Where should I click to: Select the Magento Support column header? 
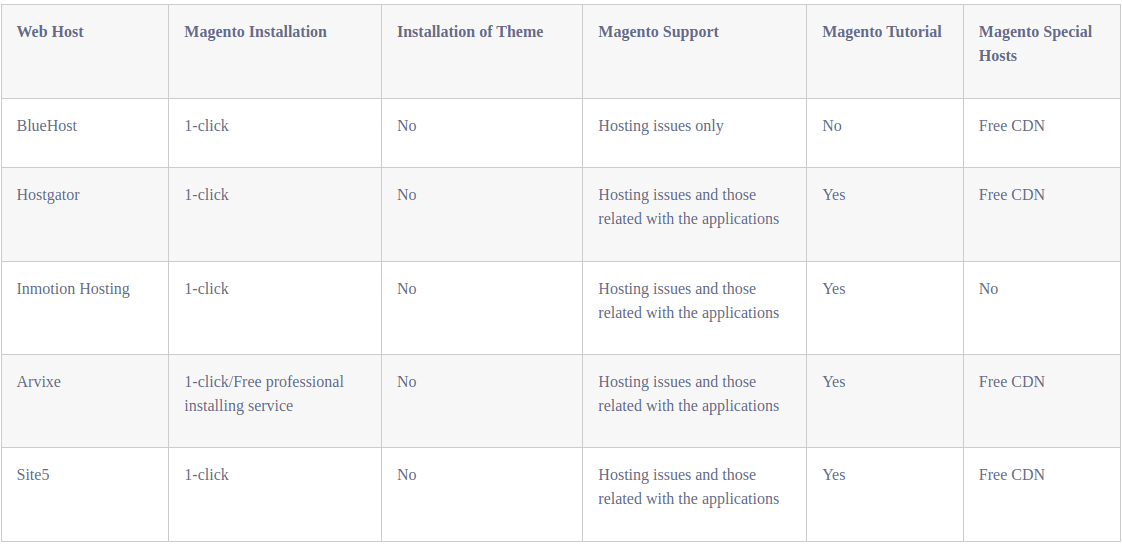coord(658,32)
